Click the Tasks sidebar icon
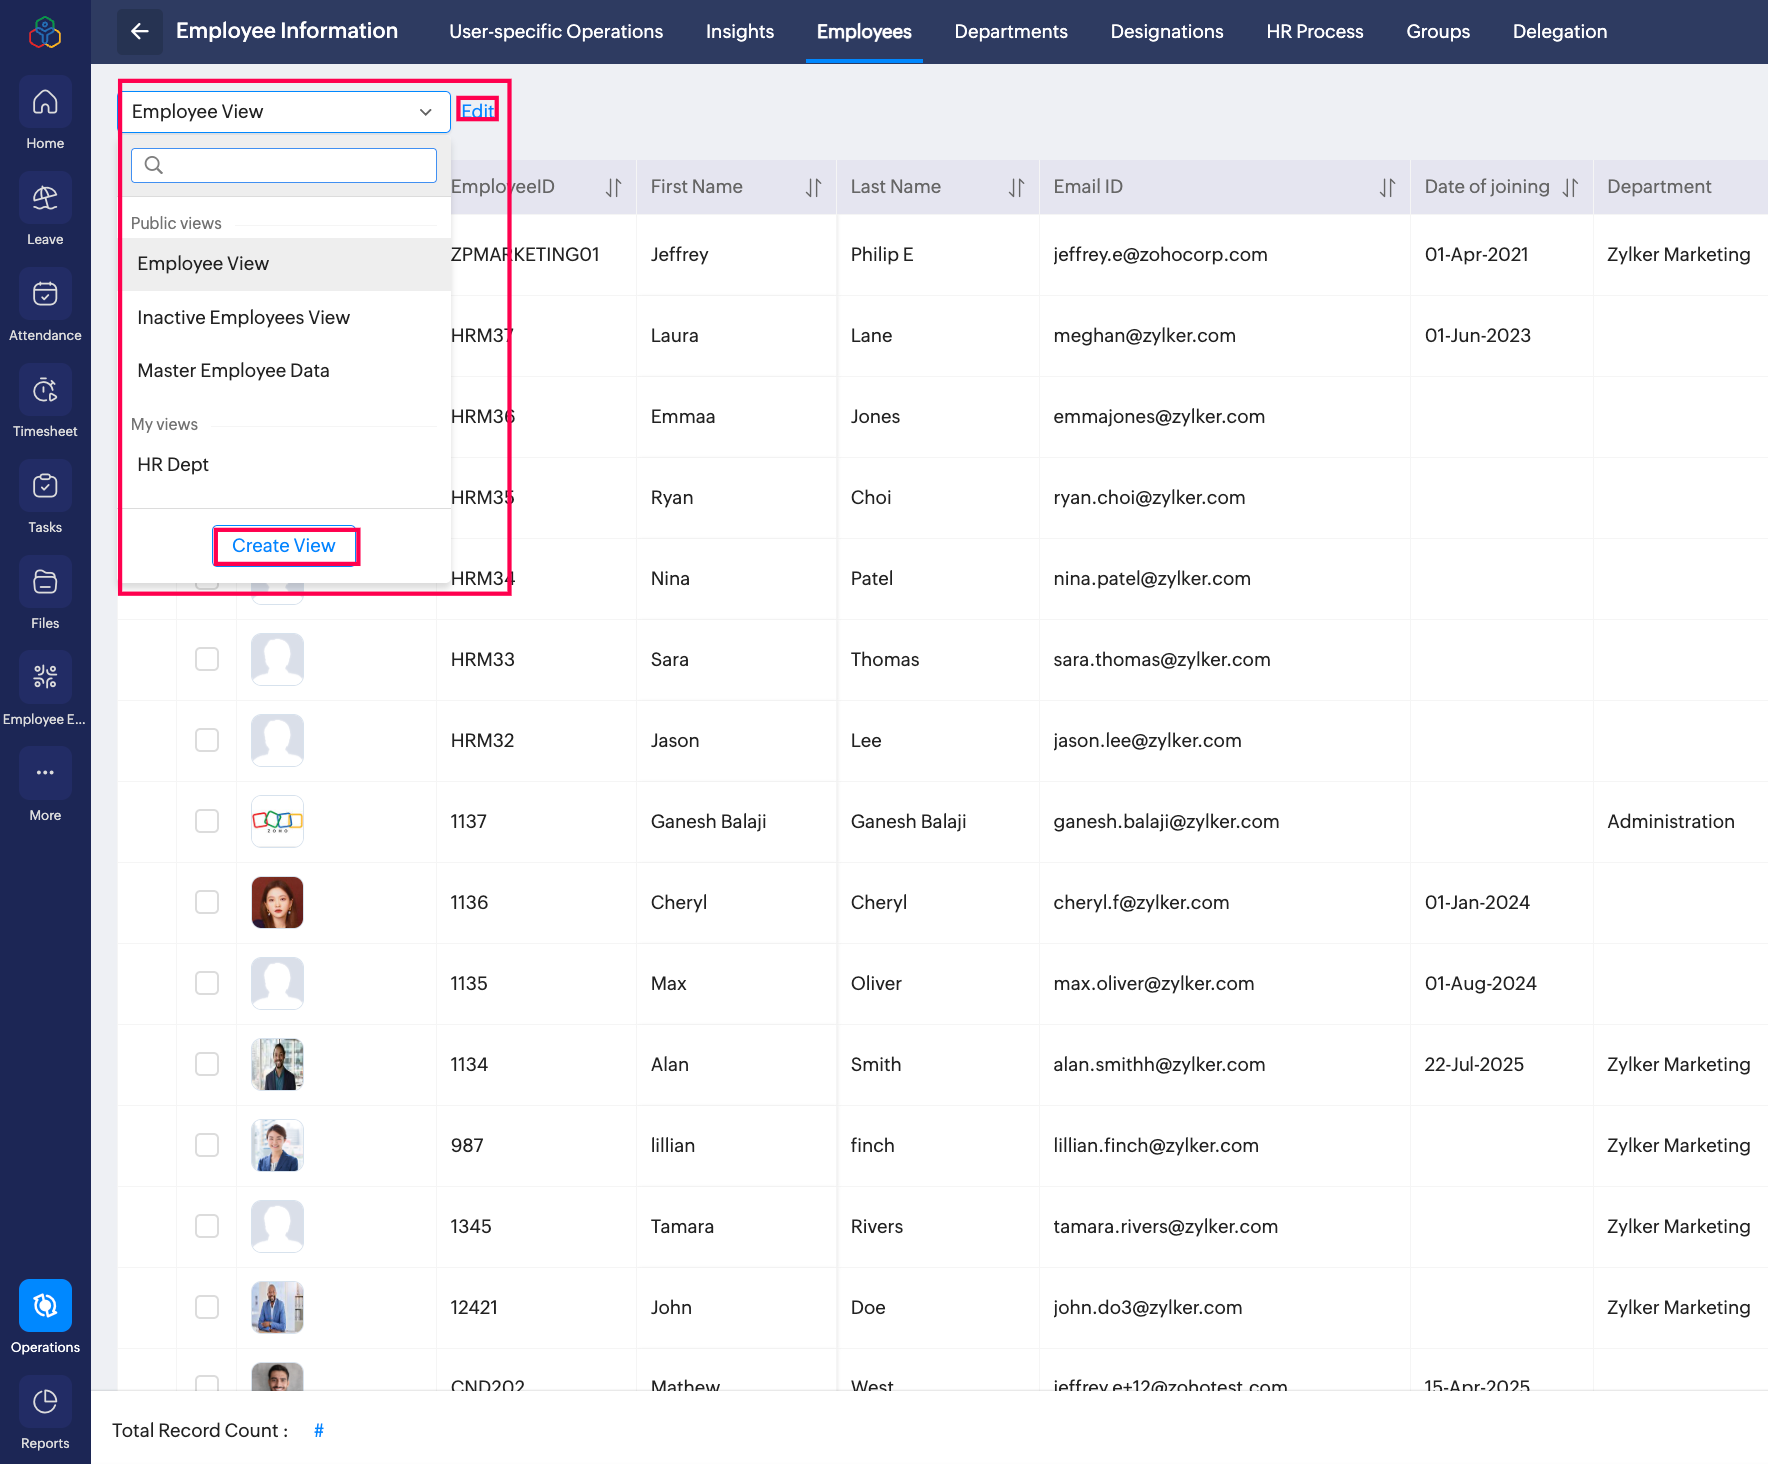1768x1464 pixels. 45,487
